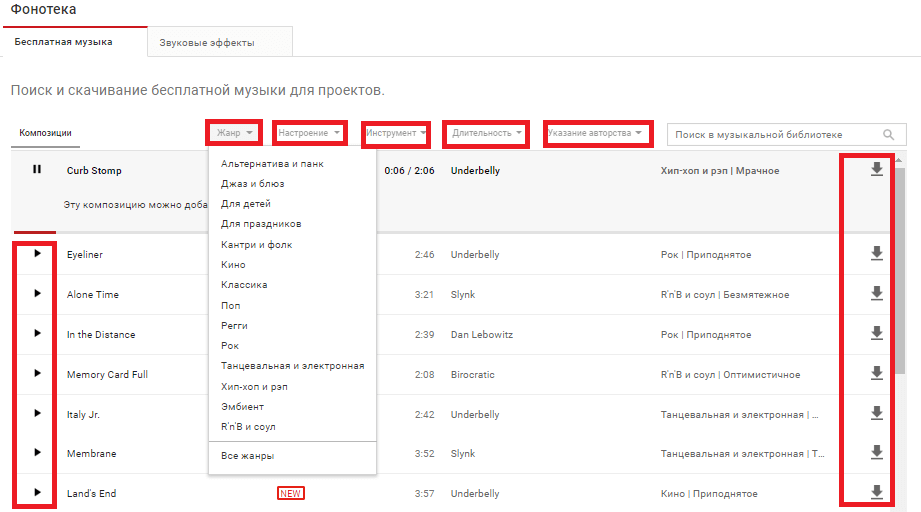Click the Композиции column header
The image size is (921, 512).
pyautogui.click(x=45, y=133)
